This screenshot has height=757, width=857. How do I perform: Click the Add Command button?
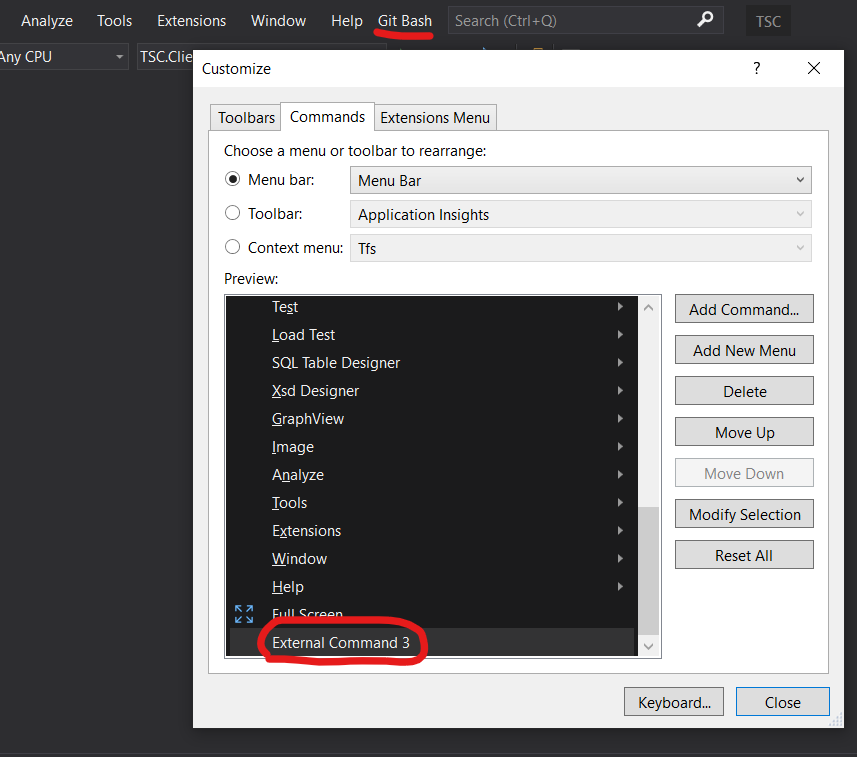(x=744, y=308)
